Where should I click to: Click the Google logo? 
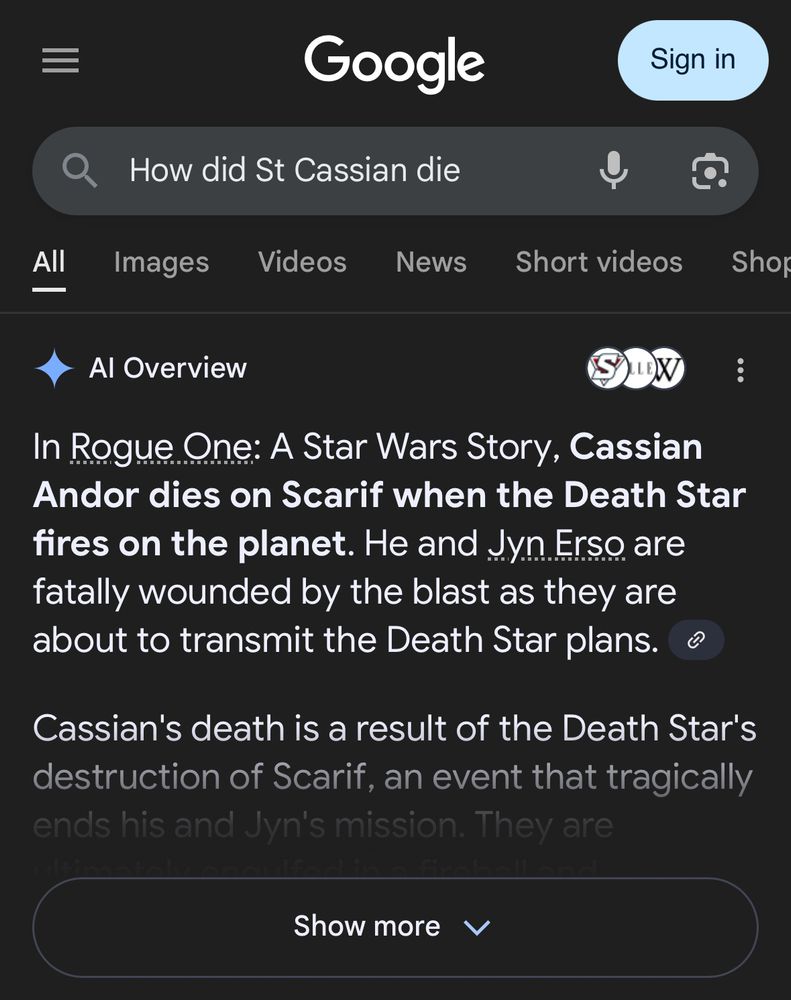point(394,61)
